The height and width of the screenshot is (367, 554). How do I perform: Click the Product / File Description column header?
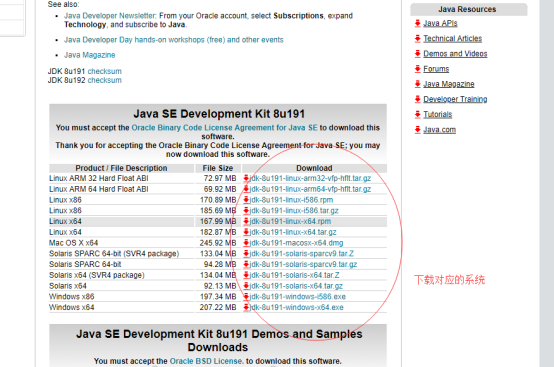point(121,168)
